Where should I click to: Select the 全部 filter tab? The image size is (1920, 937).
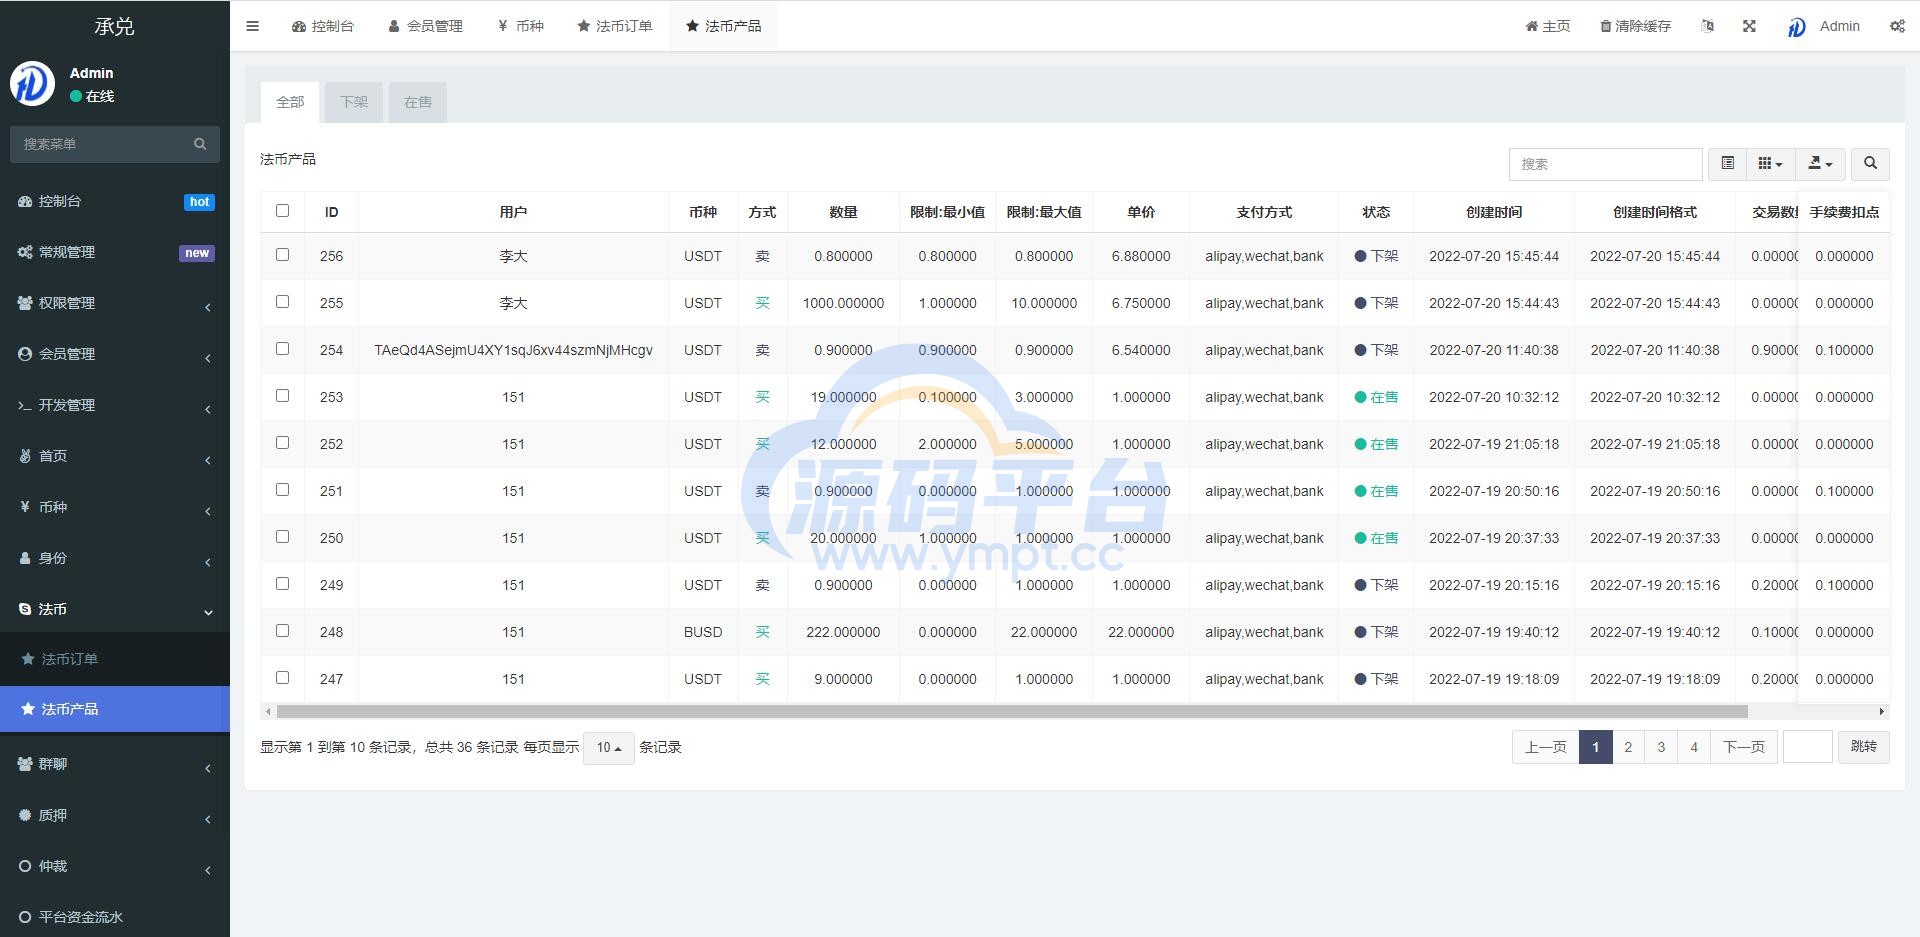coord(290,102)
